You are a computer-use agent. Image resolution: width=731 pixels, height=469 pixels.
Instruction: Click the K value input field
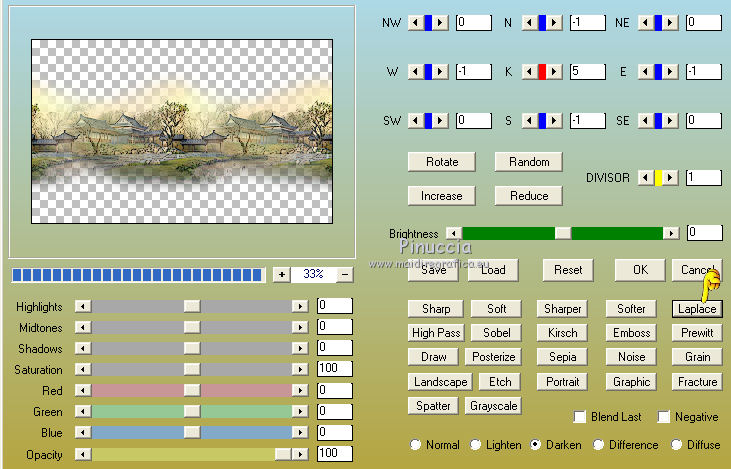[588, 71]
